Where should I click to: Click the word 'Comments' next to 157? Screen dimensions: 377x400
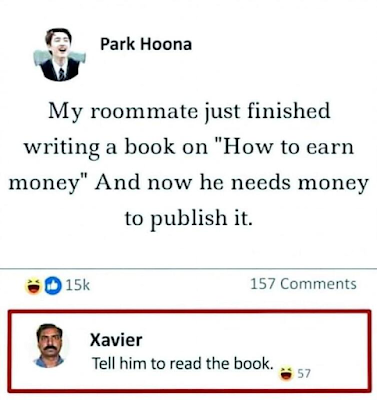point(318,284)
